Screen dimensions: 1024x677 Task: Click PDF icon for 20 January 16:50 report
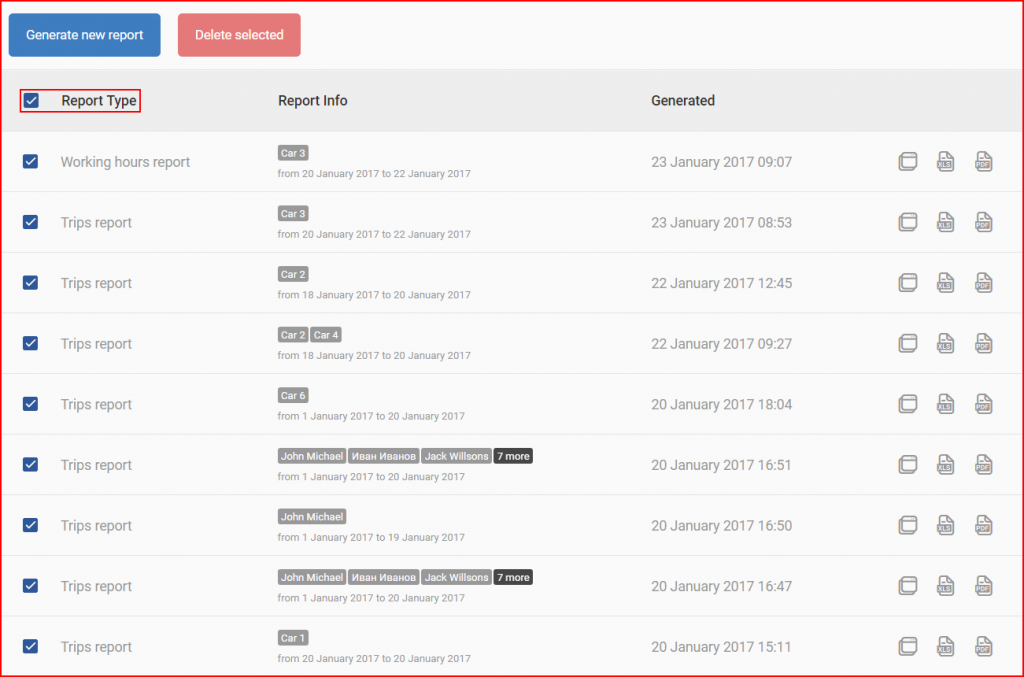pyautogui.click(x=984, y=526)
